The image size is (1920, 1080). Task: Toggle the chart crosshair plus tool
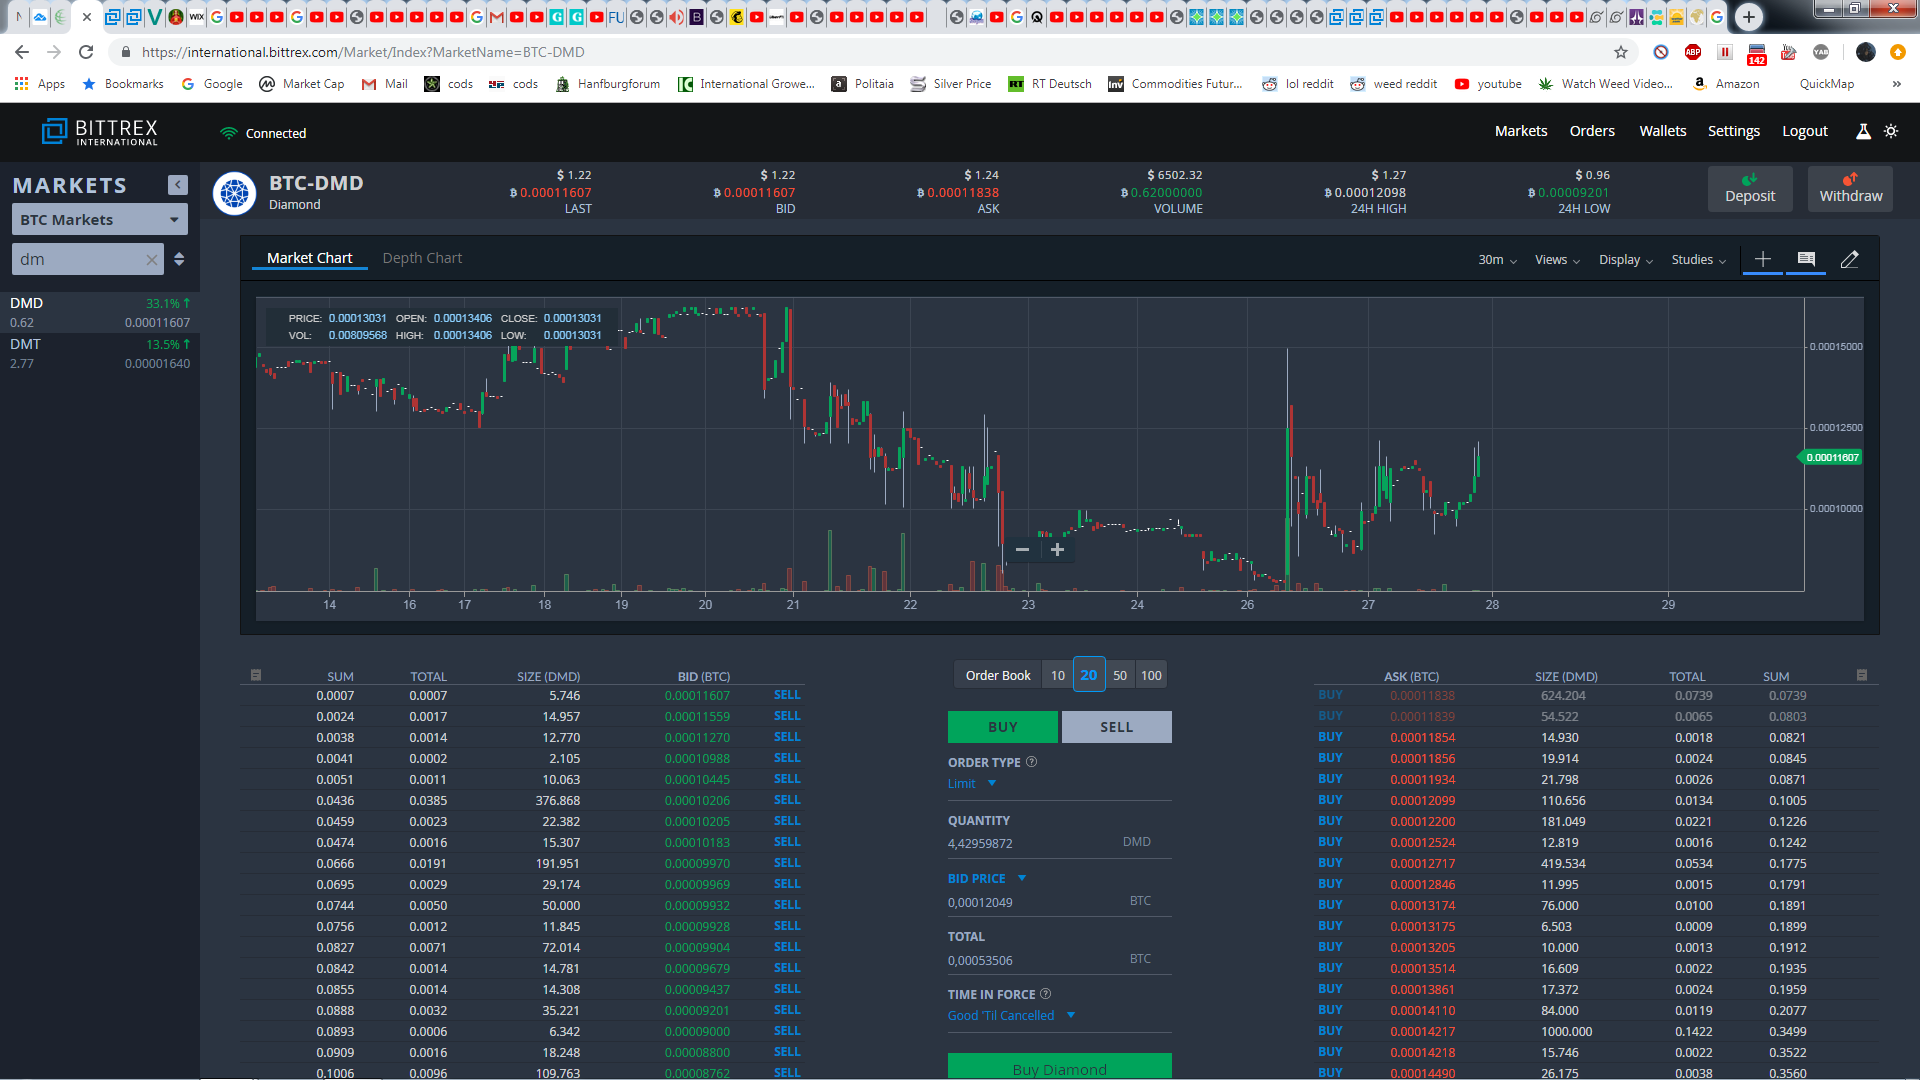tap(1763, 259)
